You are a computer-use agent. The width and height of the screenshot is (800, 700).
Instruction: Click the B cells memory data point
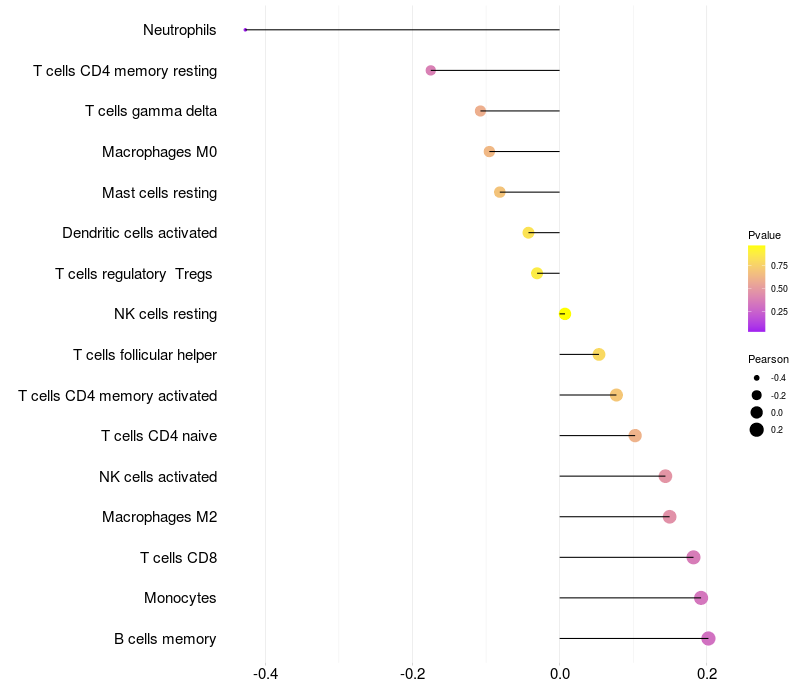(708, 638)
